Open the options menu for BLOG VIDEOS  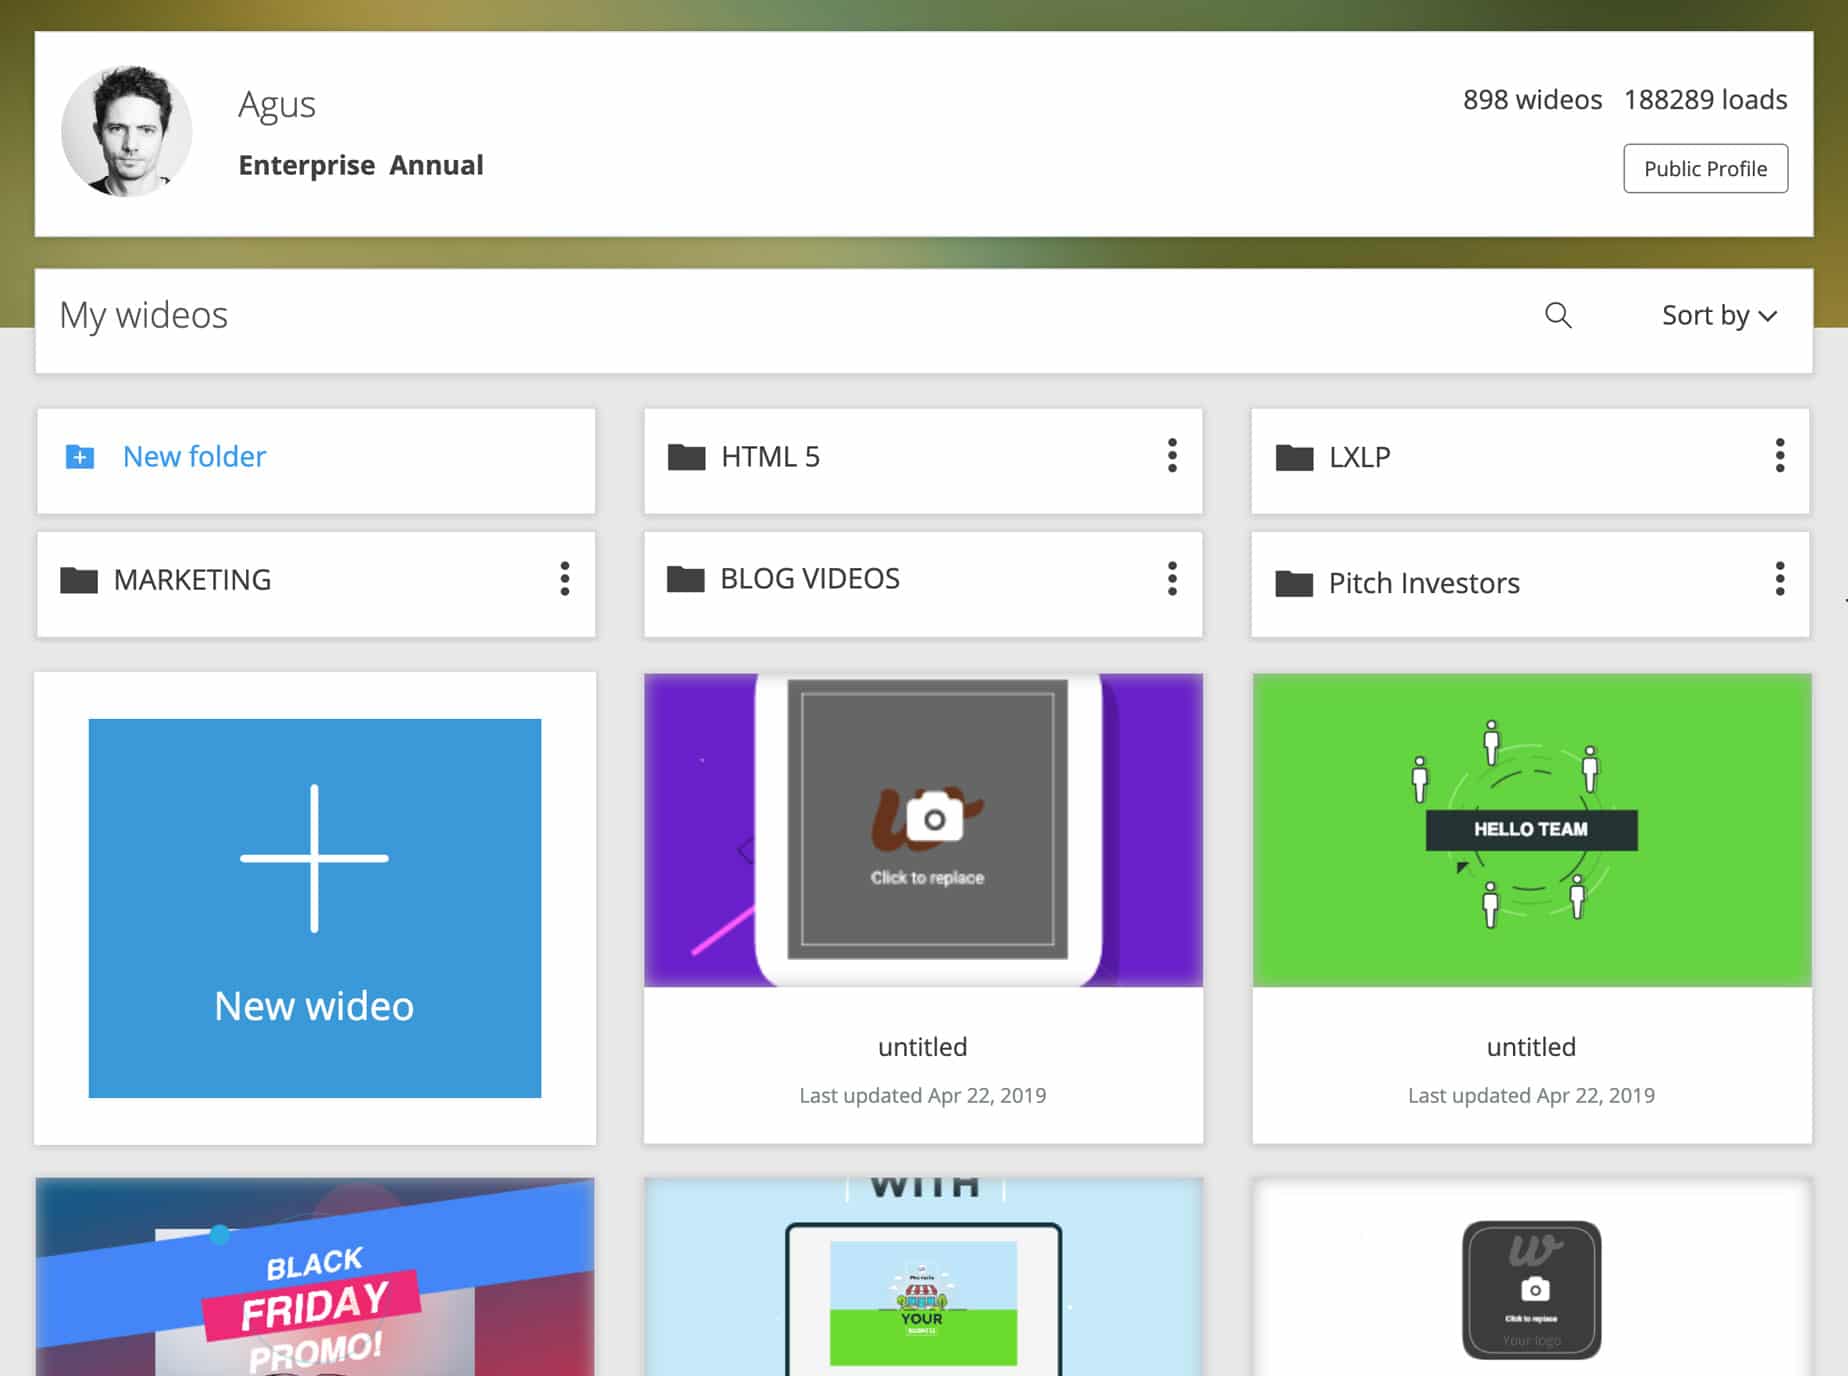[x=1171, y=579]
